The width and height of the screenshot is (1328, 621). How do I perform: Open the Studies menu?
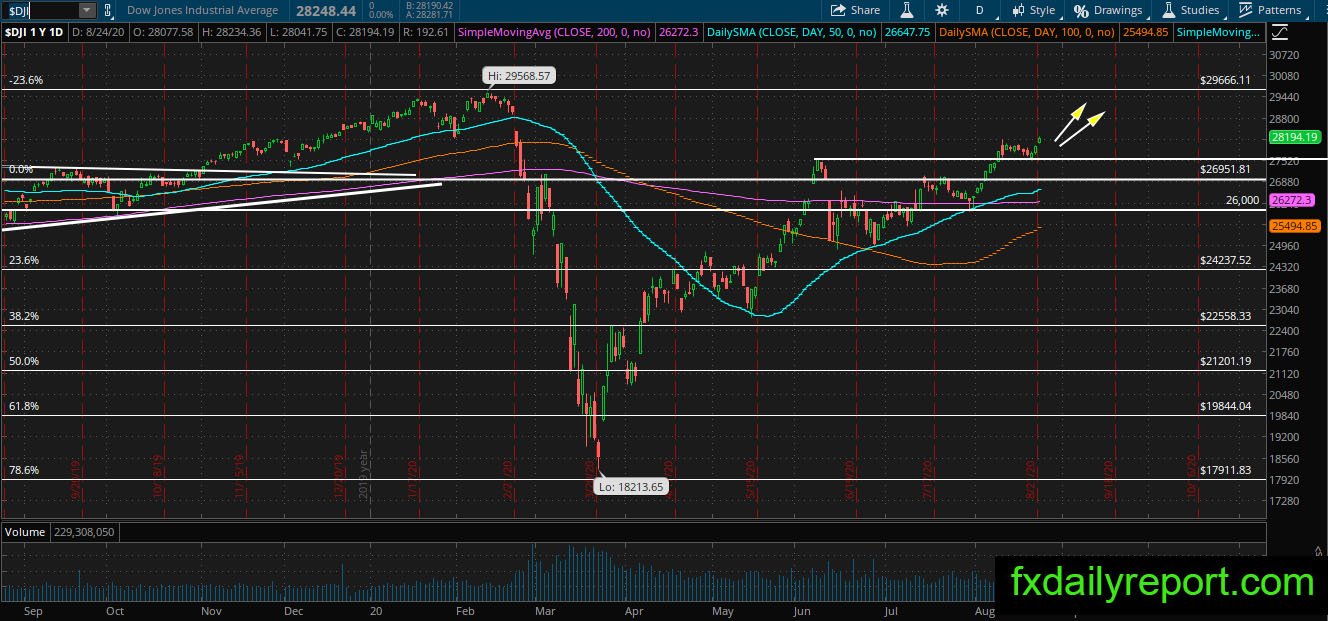1190,10
